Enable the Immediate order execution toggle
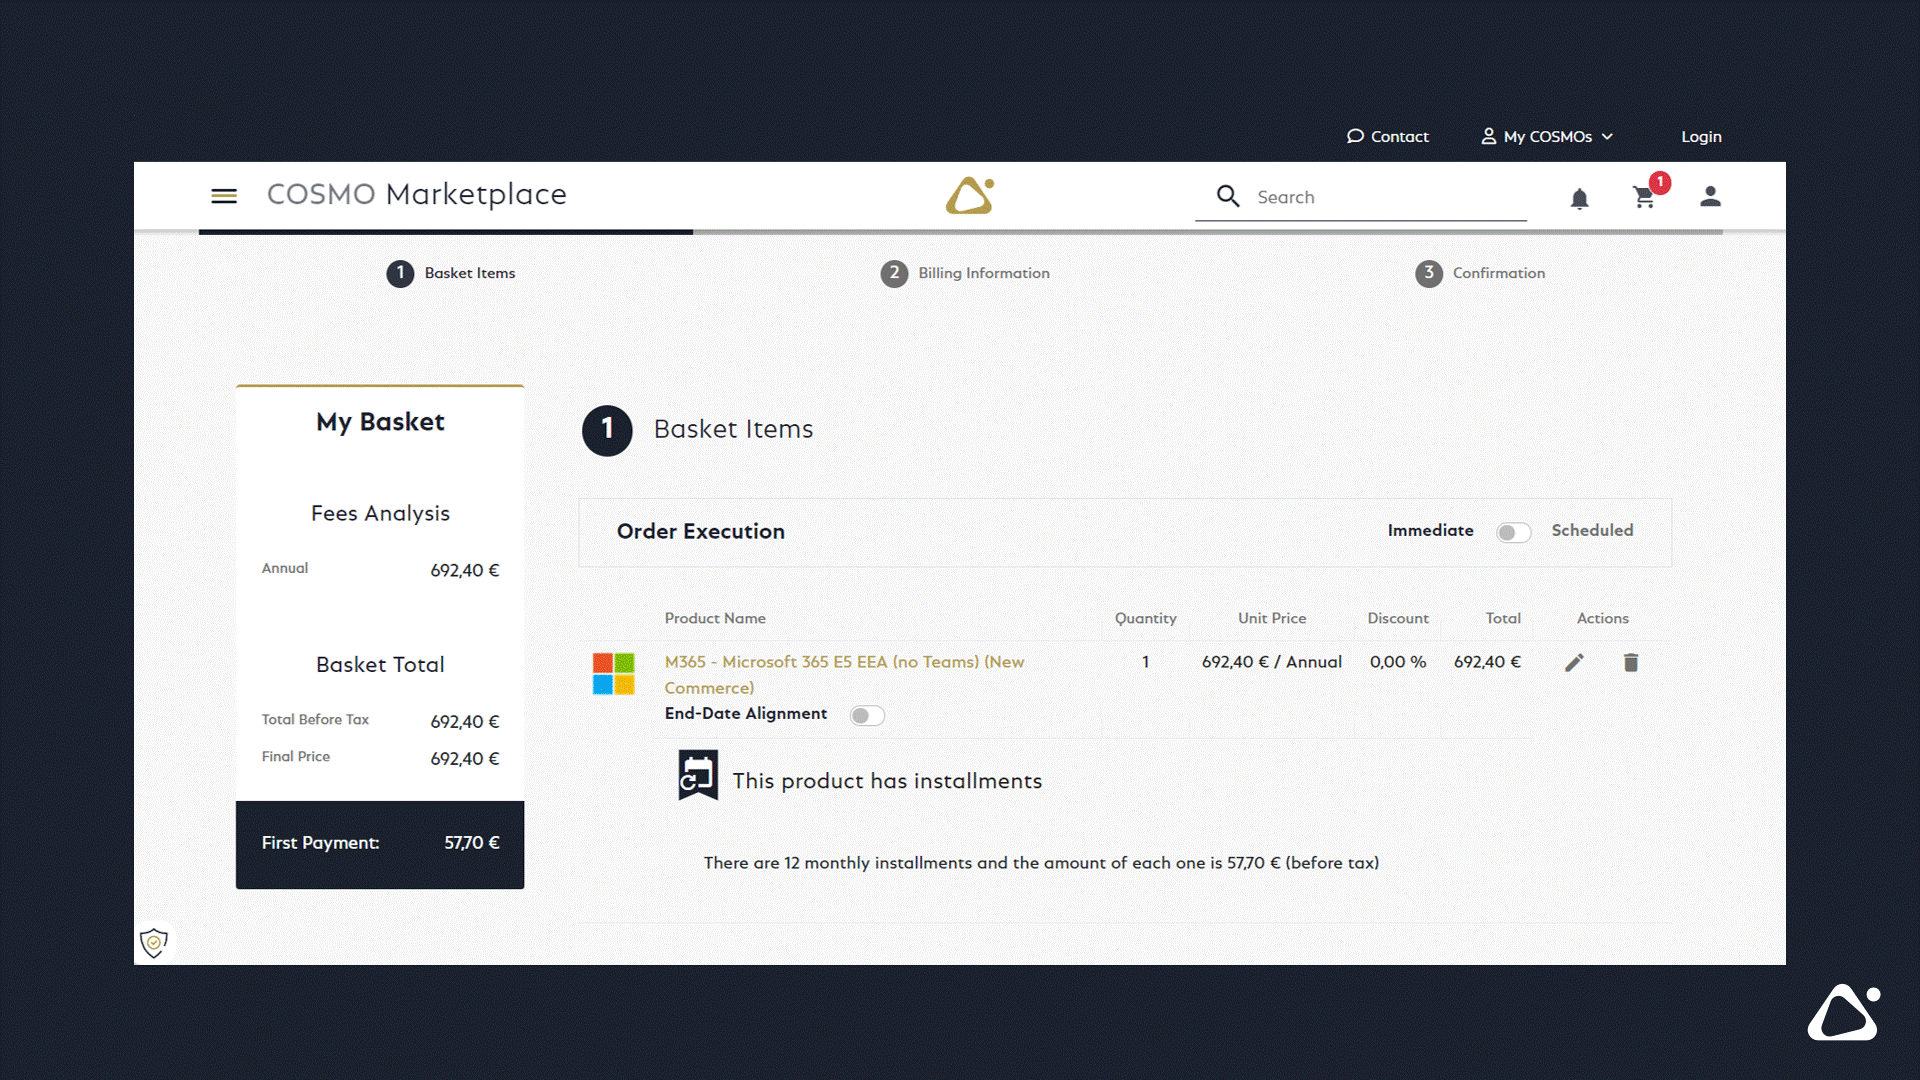 1513,531
